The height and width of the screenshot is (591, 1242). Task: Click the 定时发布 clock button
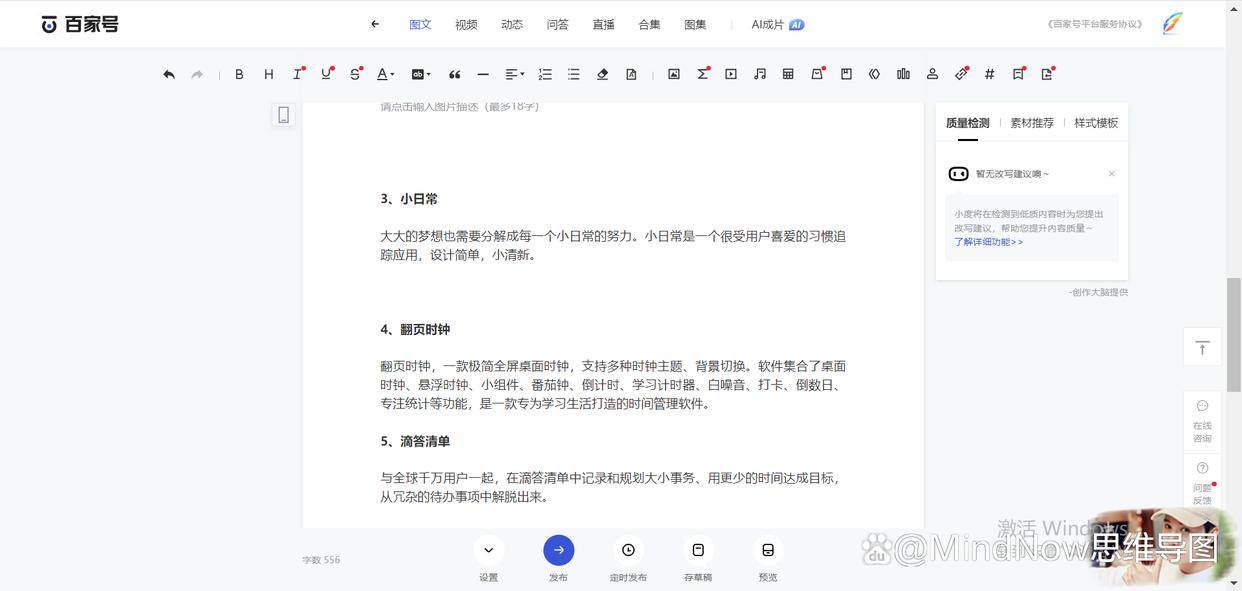[628, 550]
